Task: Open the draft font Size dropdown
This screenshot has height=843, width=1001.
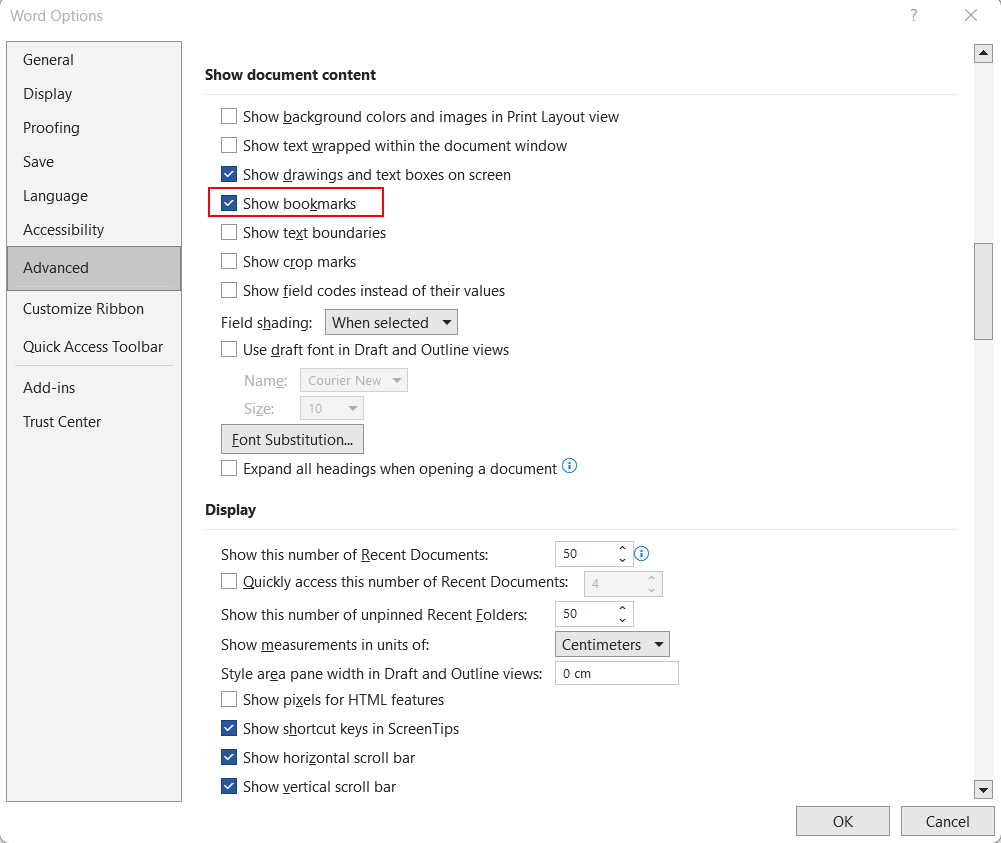Action: click(331, 408)
